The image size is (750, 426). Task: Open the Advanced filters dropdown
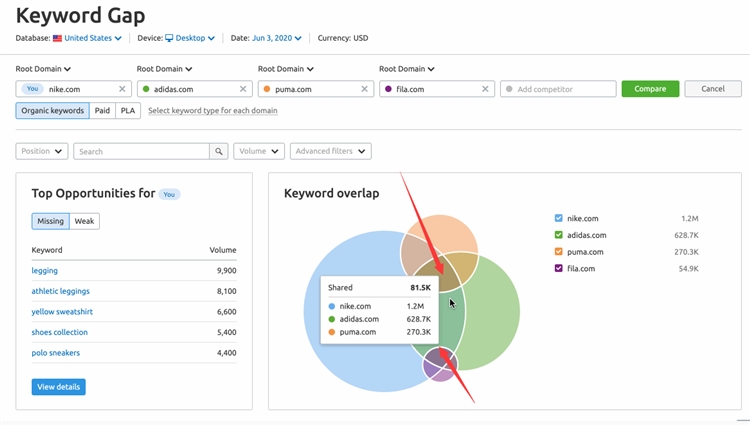331,152
